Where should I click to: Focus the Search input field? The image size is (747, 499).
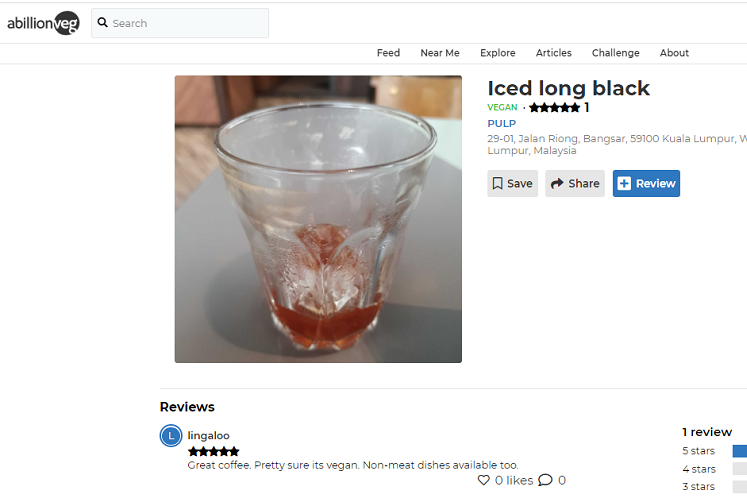[180, 23]
